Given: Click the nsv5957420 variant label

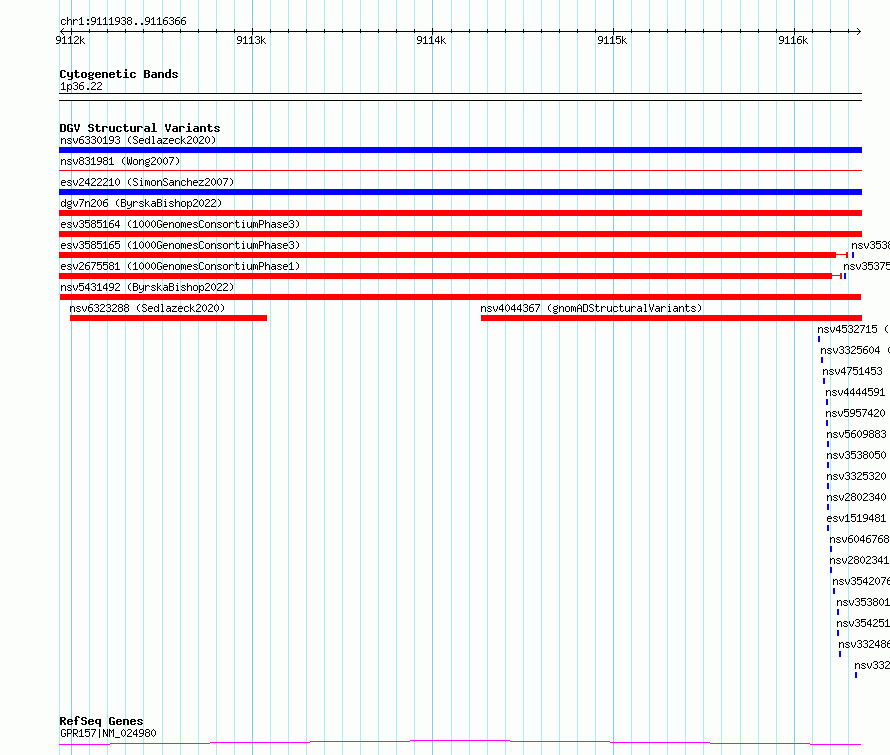Looking at the screenshot, I should (855, 413).
